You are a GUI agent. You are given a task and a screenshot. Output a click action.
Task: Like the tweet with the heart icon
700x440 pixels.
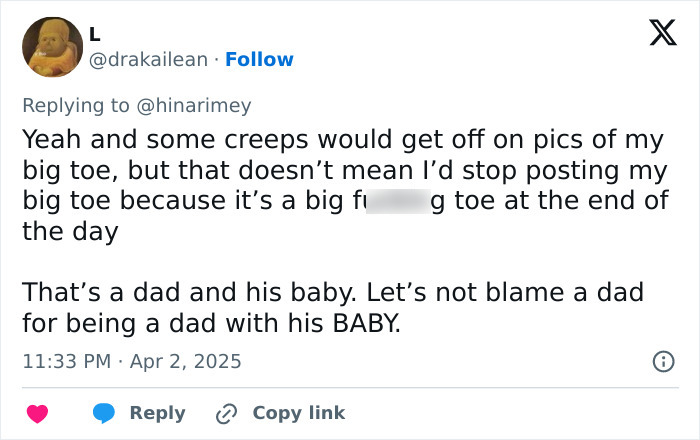[37, 413]
